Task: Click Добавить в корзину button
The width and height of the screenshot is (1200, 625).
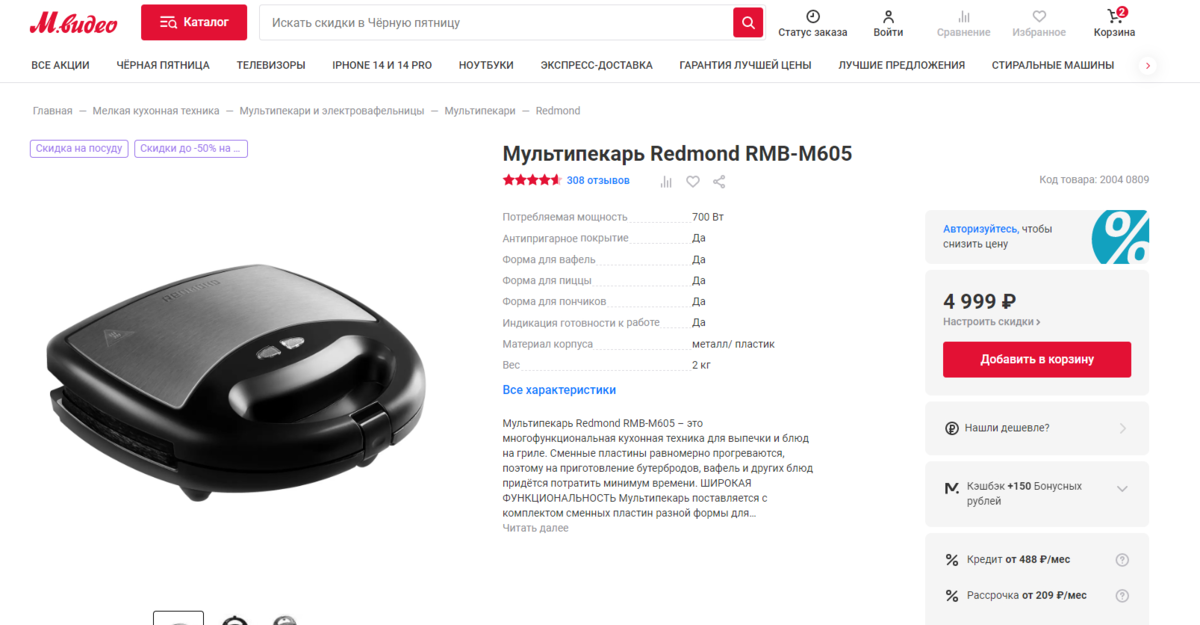Action: coord(1037,359)
